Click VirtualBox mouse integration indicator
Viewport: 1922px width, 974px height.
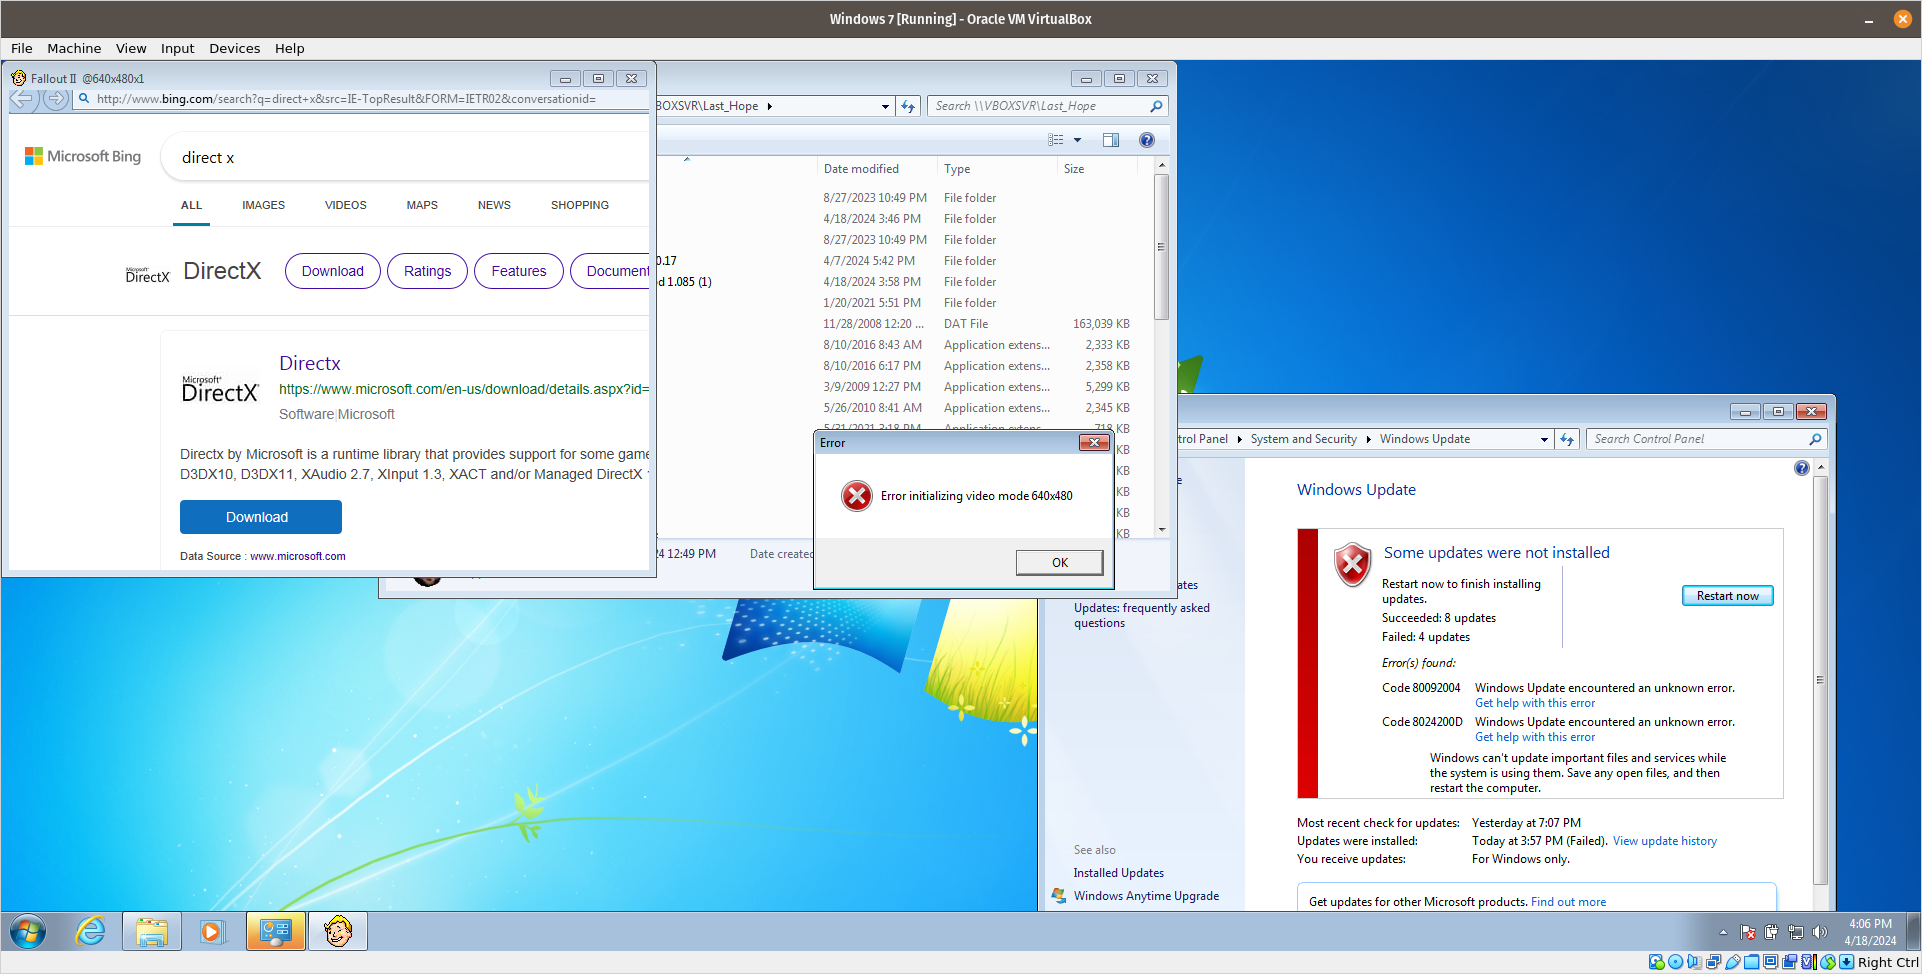tap(1828, 962)
